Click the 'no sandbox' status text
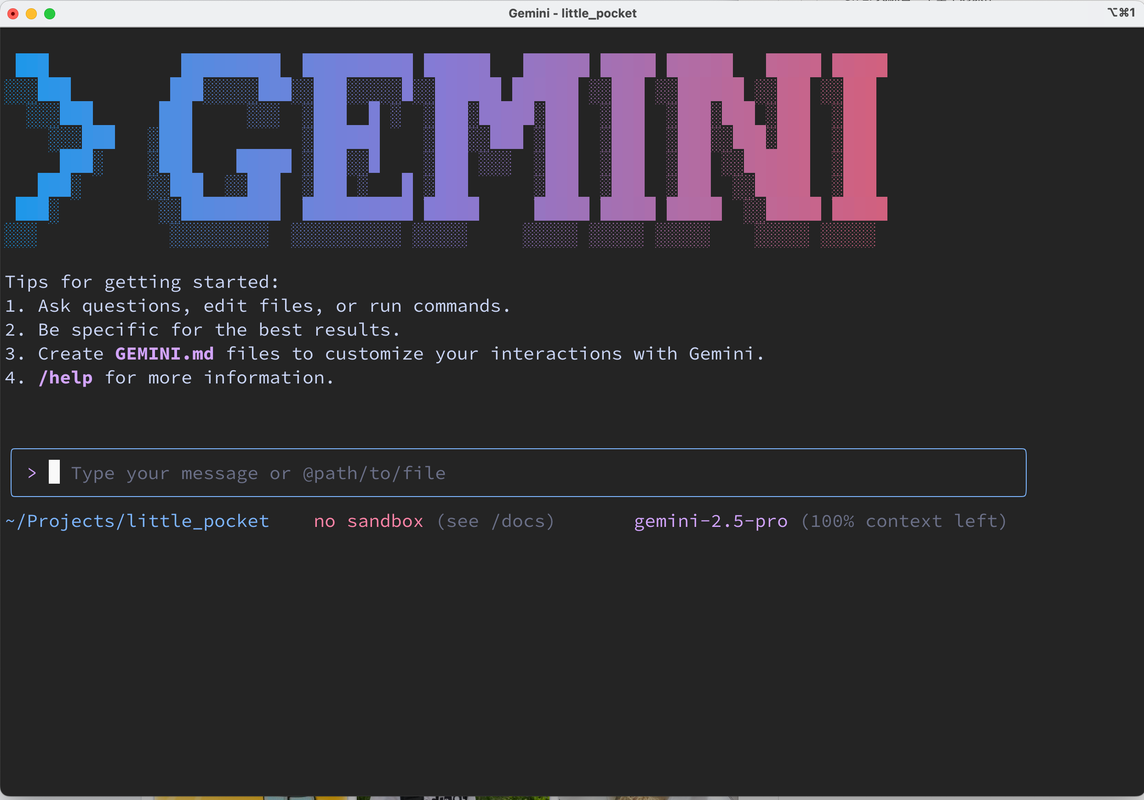 tap(368, 521)
